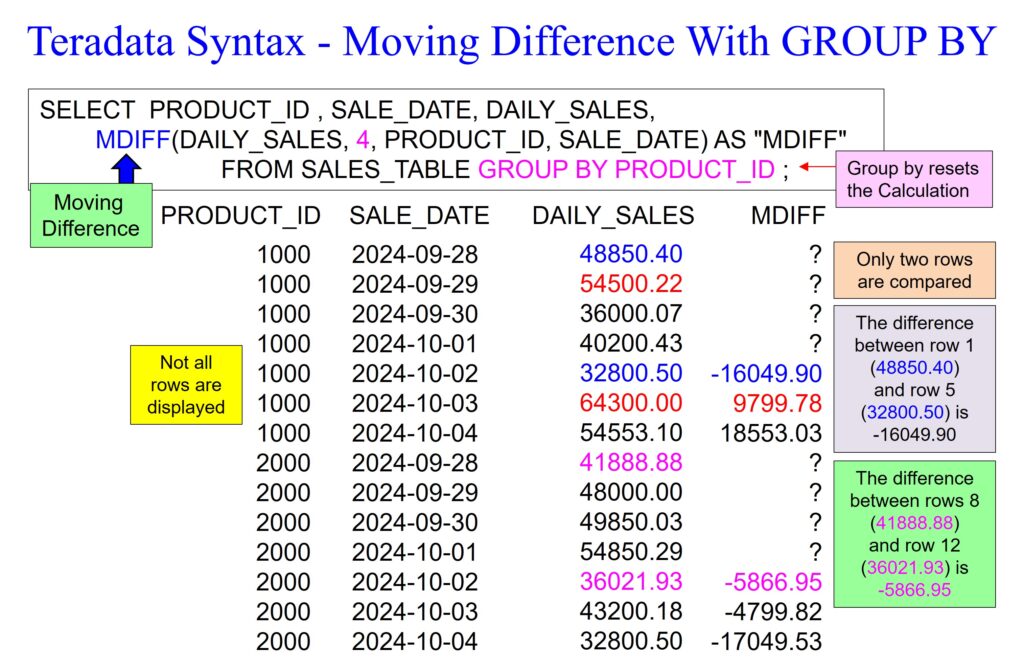Viewport: 1024px width, 671px height.
Task: Click the DAILY_SALES column header
Action: [612, 215]
